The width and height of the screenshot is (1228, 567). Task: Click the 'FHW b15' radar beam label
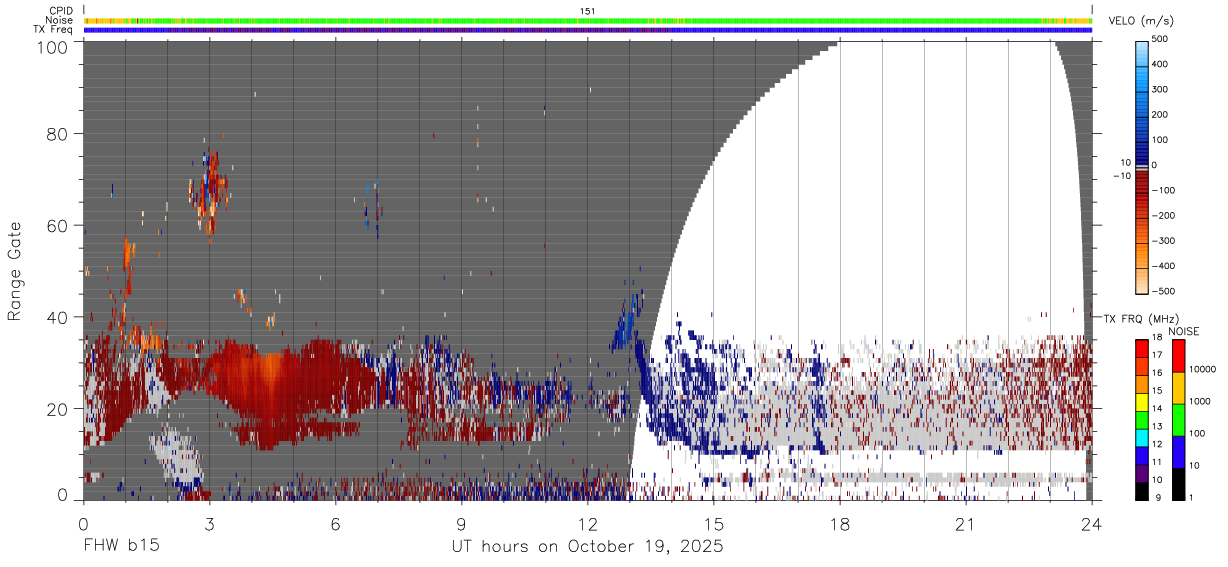(x=121, y=547)
